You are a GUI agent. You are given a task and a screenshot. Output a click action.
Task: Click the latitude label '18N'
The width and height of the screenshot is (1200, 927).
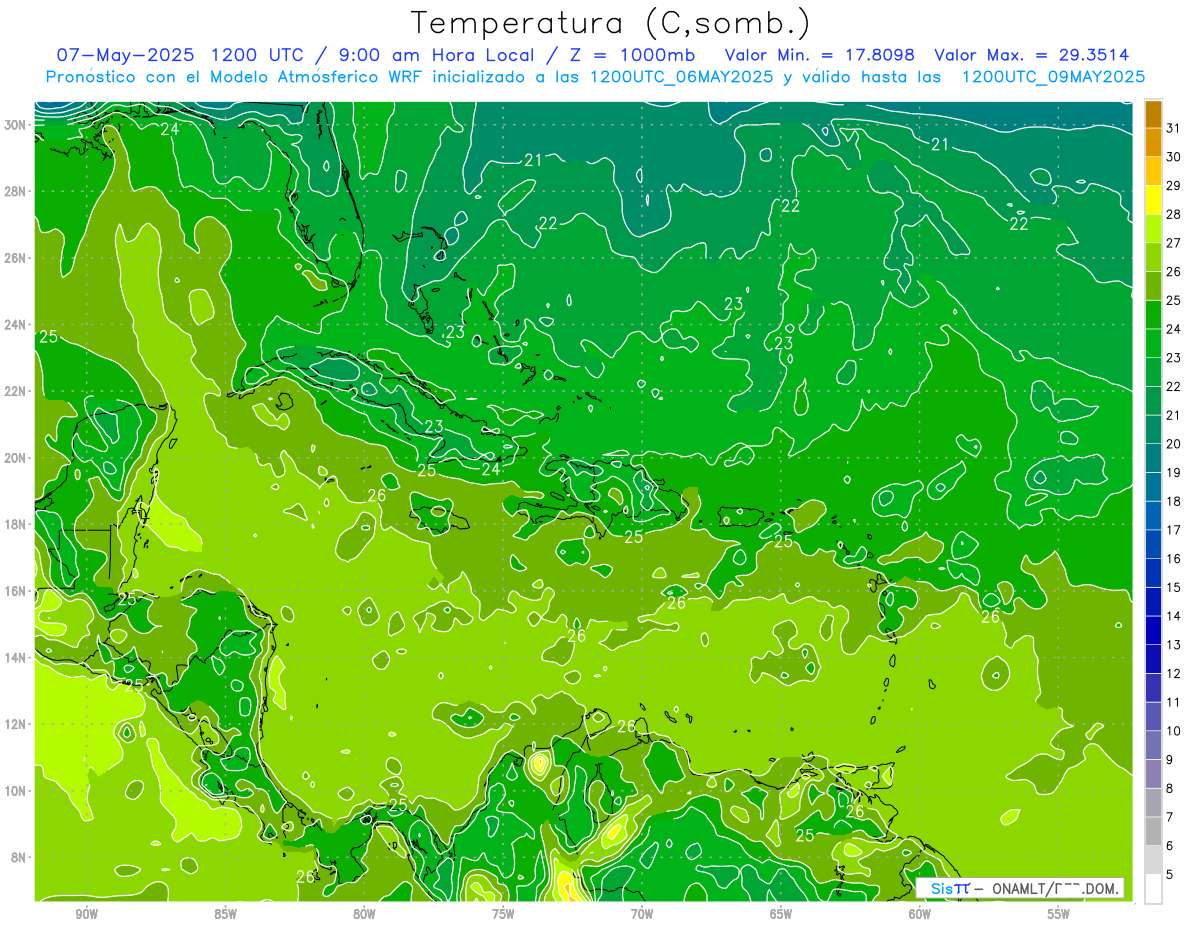tap(16, 524)
